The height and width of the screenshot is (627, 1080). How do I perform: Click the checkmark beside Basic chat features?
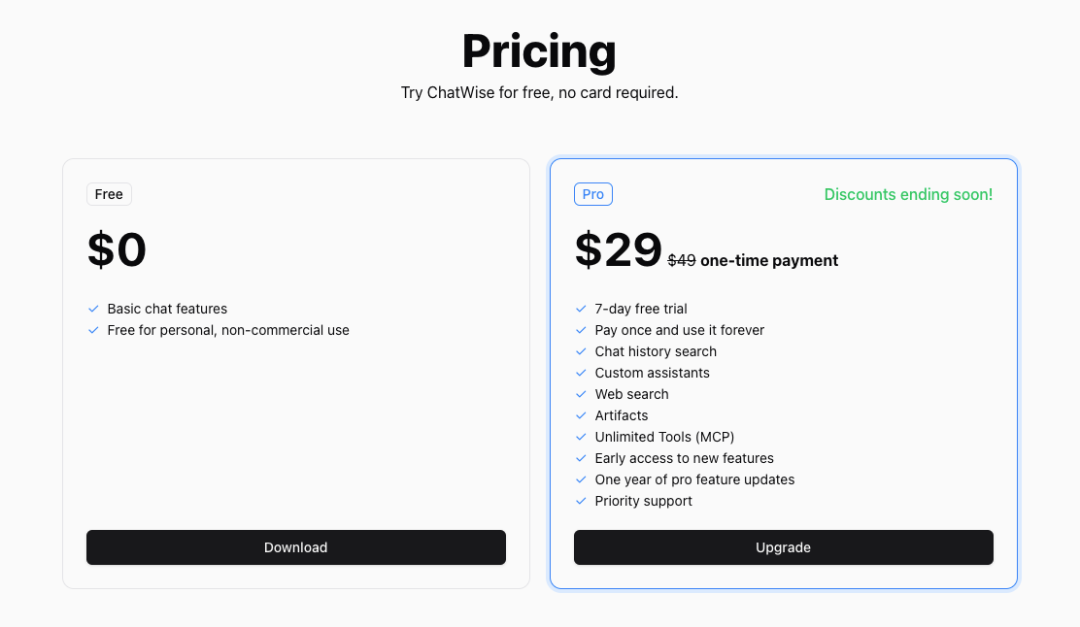[94, 309]
